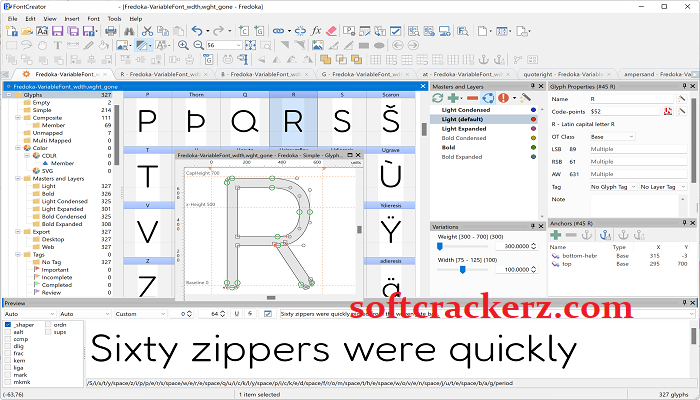Open the File menu
This screenshot has height=400, width=700.
coord(12,19)
